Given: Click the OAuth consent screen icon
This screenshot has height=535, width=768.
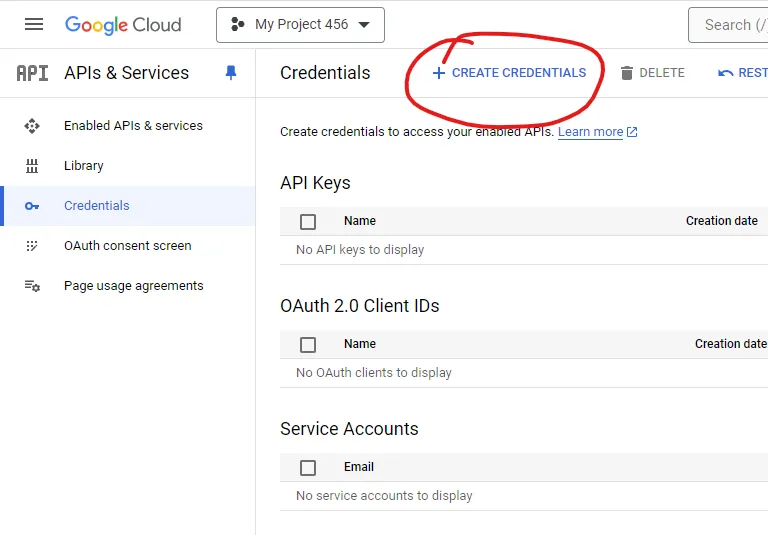Looking at the screenshot, I should coord(32,245).
